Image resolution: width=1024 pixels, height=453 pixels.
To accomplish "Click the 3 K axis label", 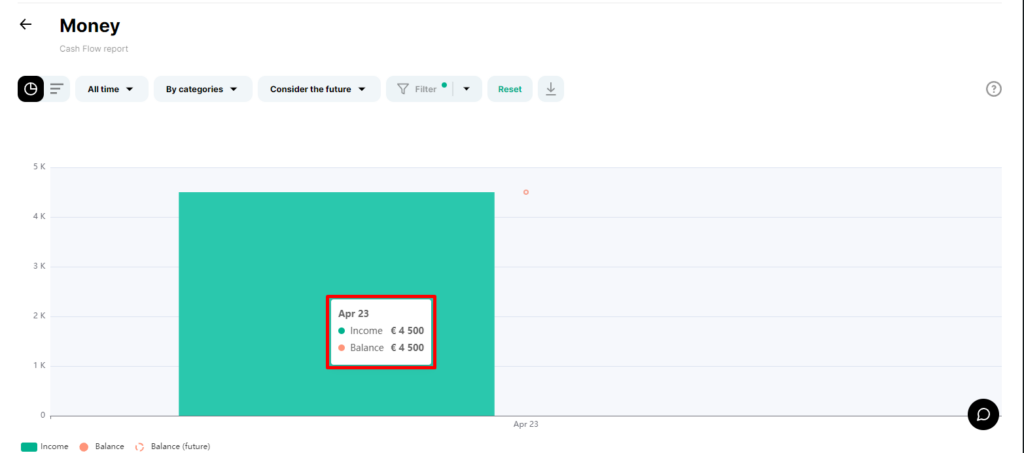I will pos(39,266).
